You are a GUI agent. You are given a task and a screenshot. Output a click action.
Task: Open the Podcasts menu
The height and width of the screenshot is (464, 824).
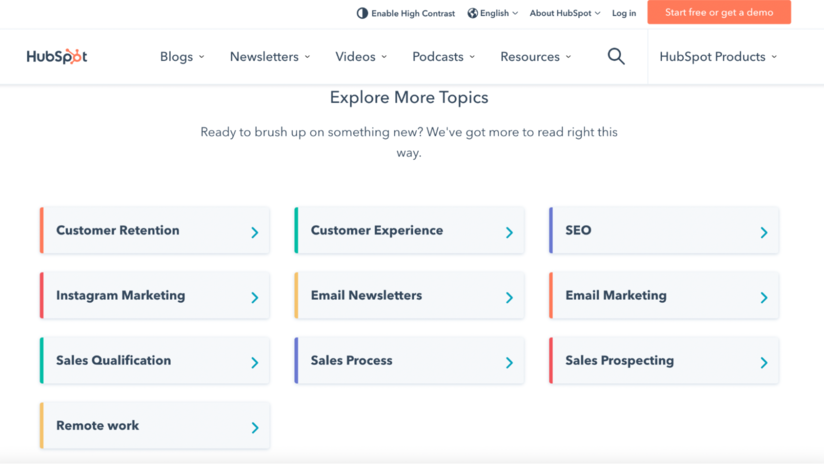(444, 57)
